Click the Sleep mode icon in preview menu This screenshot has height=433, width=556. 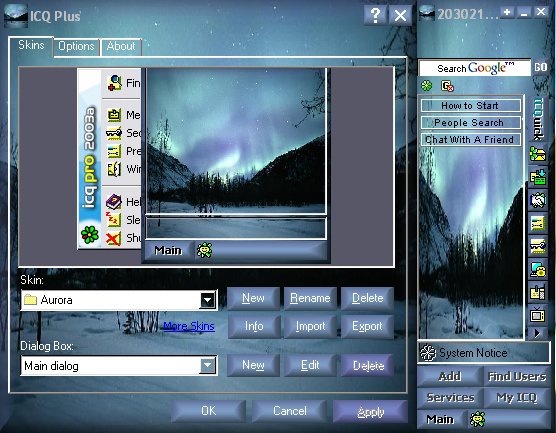point(113,220)
